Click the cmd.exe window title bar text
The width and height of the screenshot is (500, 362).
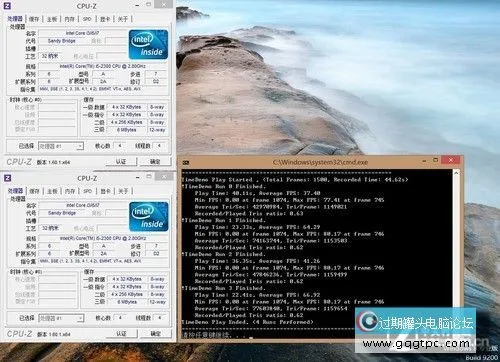320,162
